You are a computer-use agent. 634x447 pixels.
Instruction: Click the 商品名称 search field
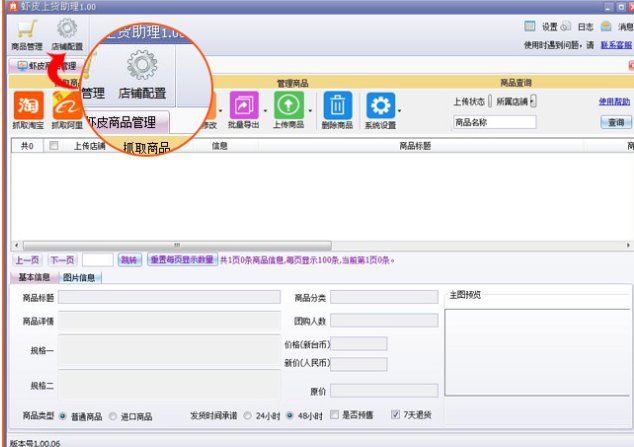pyautogui.click(x=495, y=122)
